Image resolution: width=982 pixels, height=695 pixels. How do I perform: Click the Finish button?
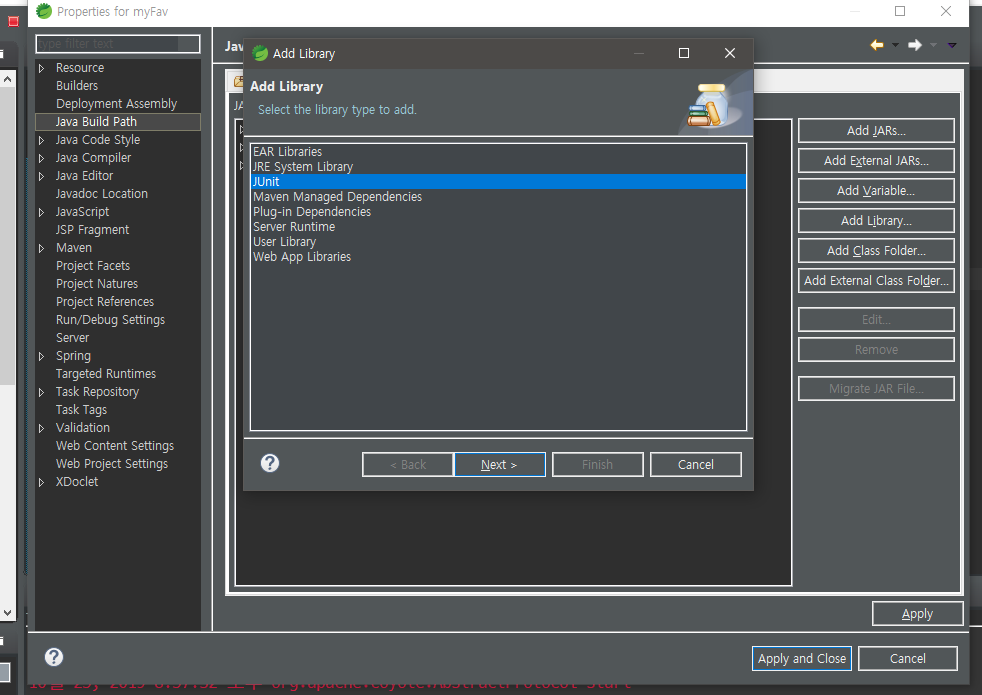pos(597,465)
